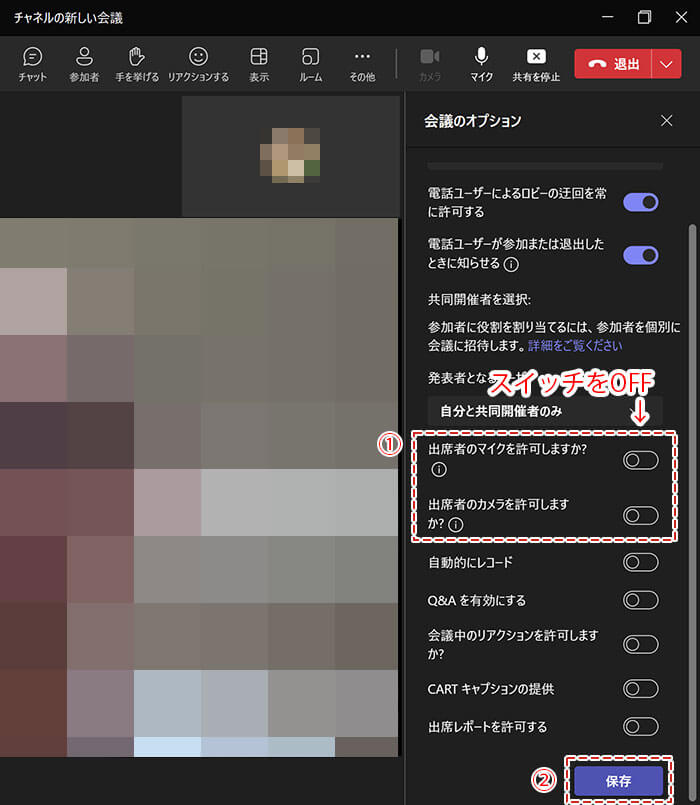Close the 会議のオプション panel

(x=667, y=121)
